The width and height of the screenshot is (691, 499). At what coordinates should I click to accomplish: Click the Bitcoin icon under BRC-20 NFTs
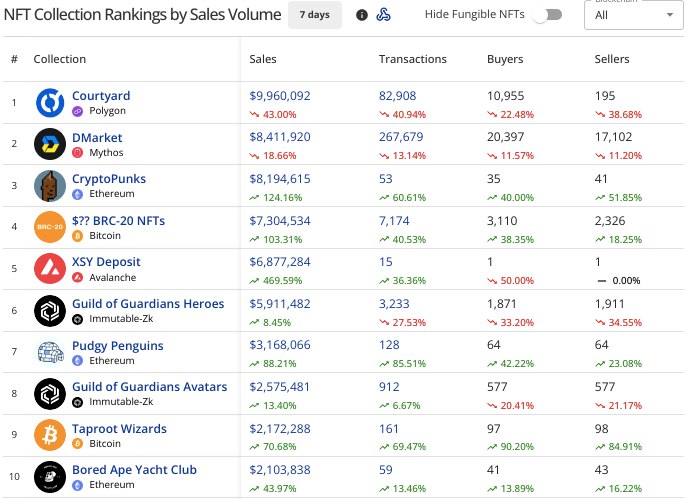[x=78, y=236]
